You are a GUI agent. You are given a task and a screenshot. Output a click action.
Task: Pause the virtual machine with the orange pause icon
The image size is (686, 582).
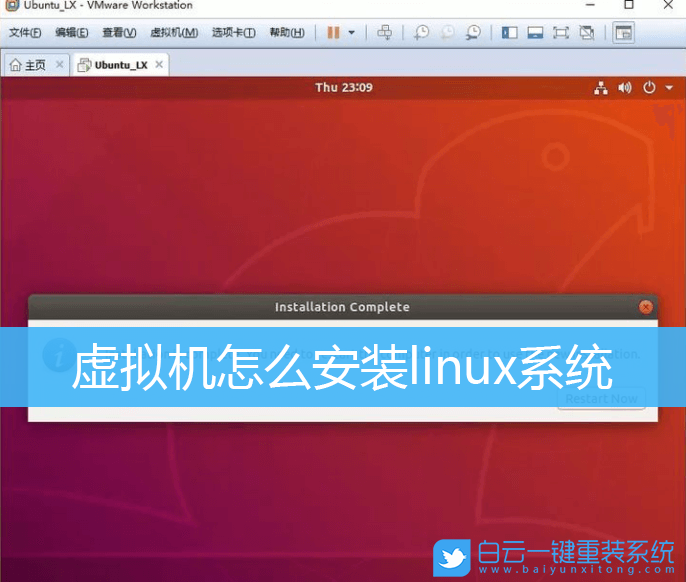[x=333, y=32]
